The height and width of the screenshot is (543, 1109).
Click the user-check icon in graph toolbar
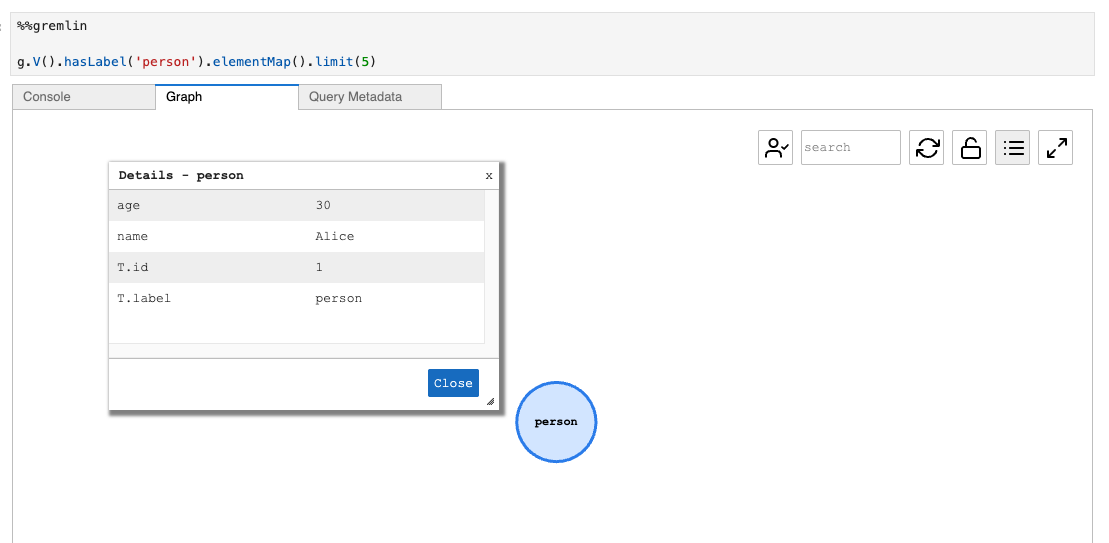coord(775,148)
